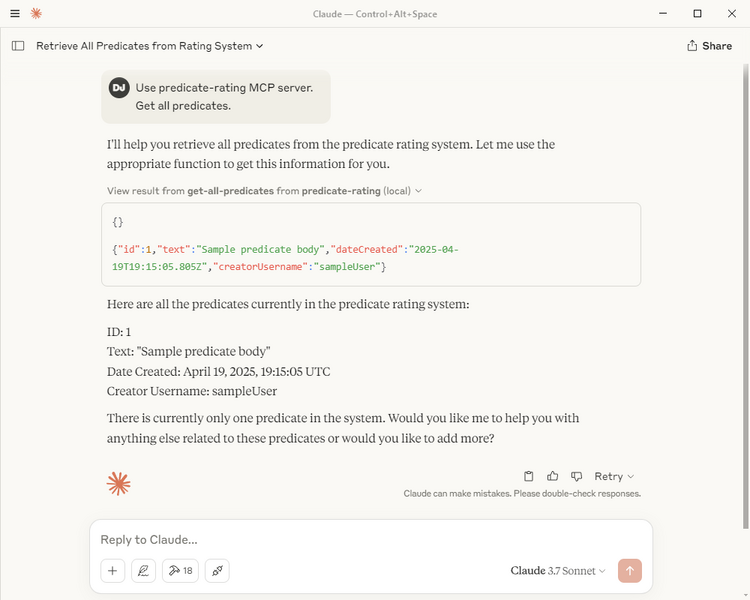Image resolution: width=750 pixels, height=600 pixels.
Task: Open the Retry dropdown
Action: click(614, 476)
